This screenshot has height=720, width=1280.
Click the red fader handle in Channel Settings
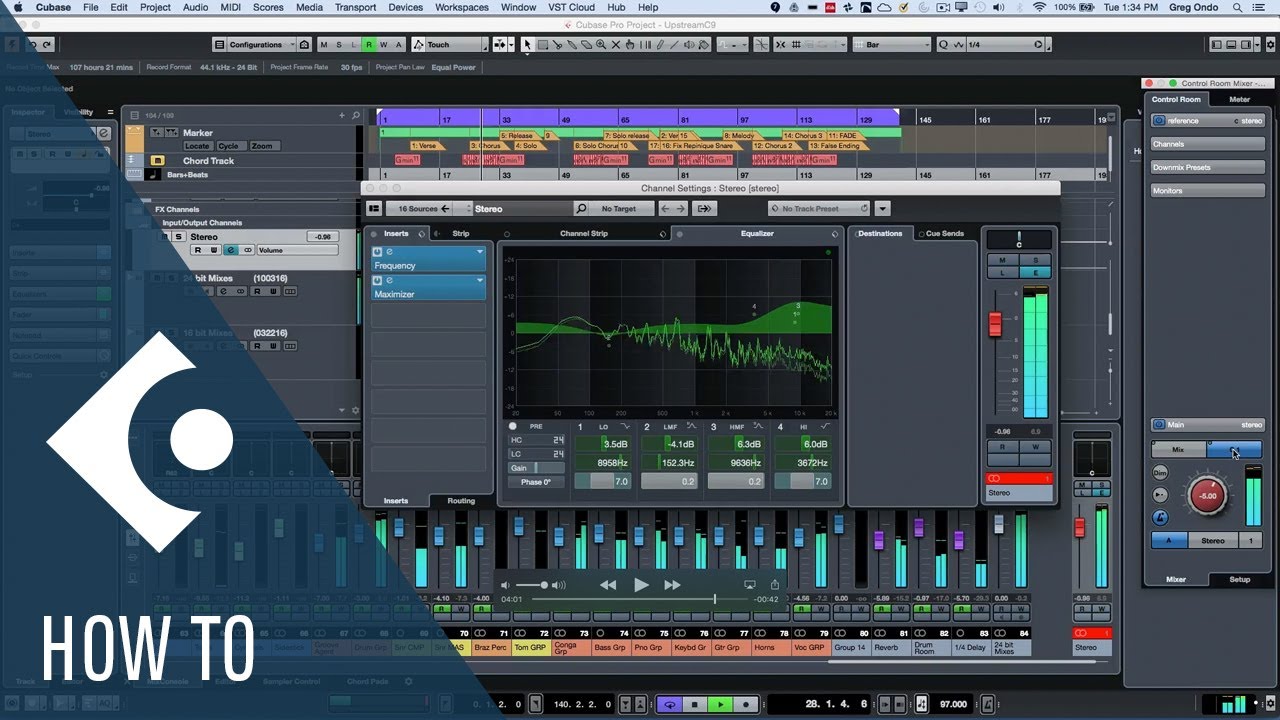[995, 324]
